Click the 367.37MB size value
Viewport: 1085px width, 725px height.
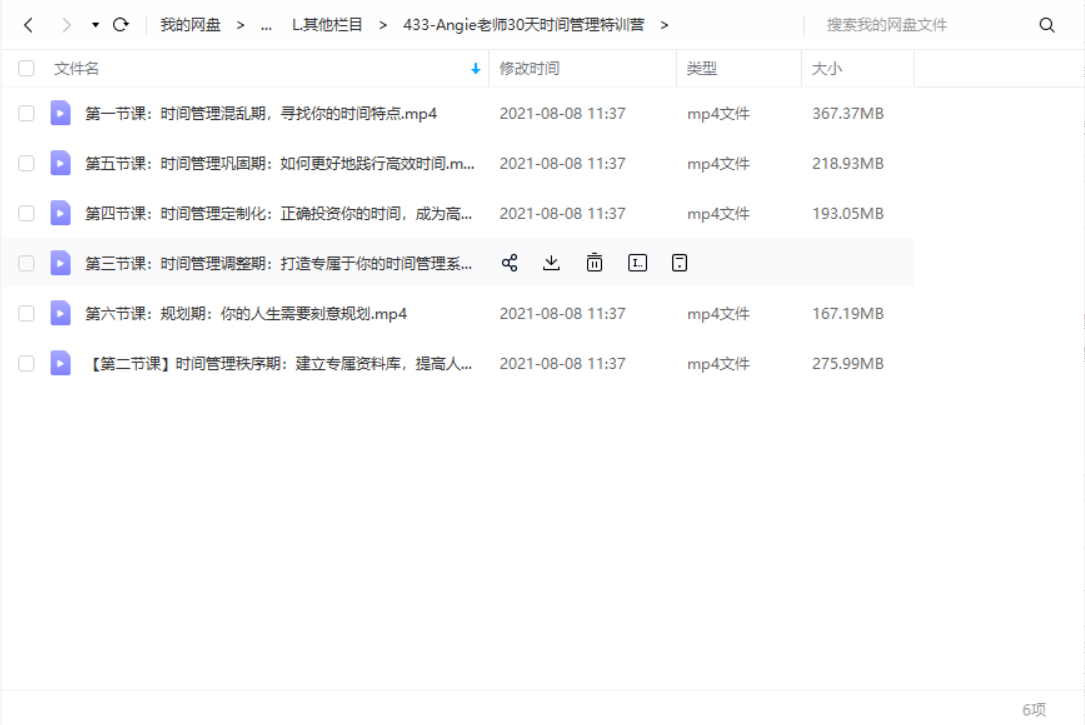tap(848, 113)
